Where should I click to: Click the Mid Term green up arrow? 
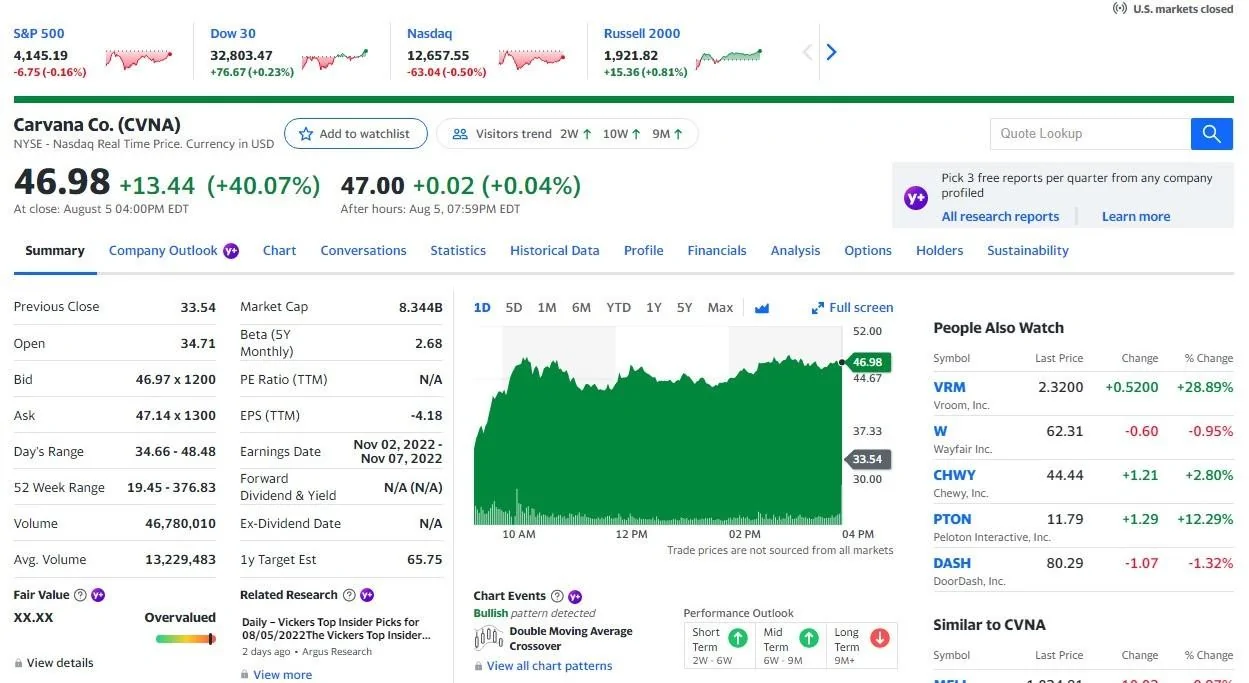[x=809, y=638]
